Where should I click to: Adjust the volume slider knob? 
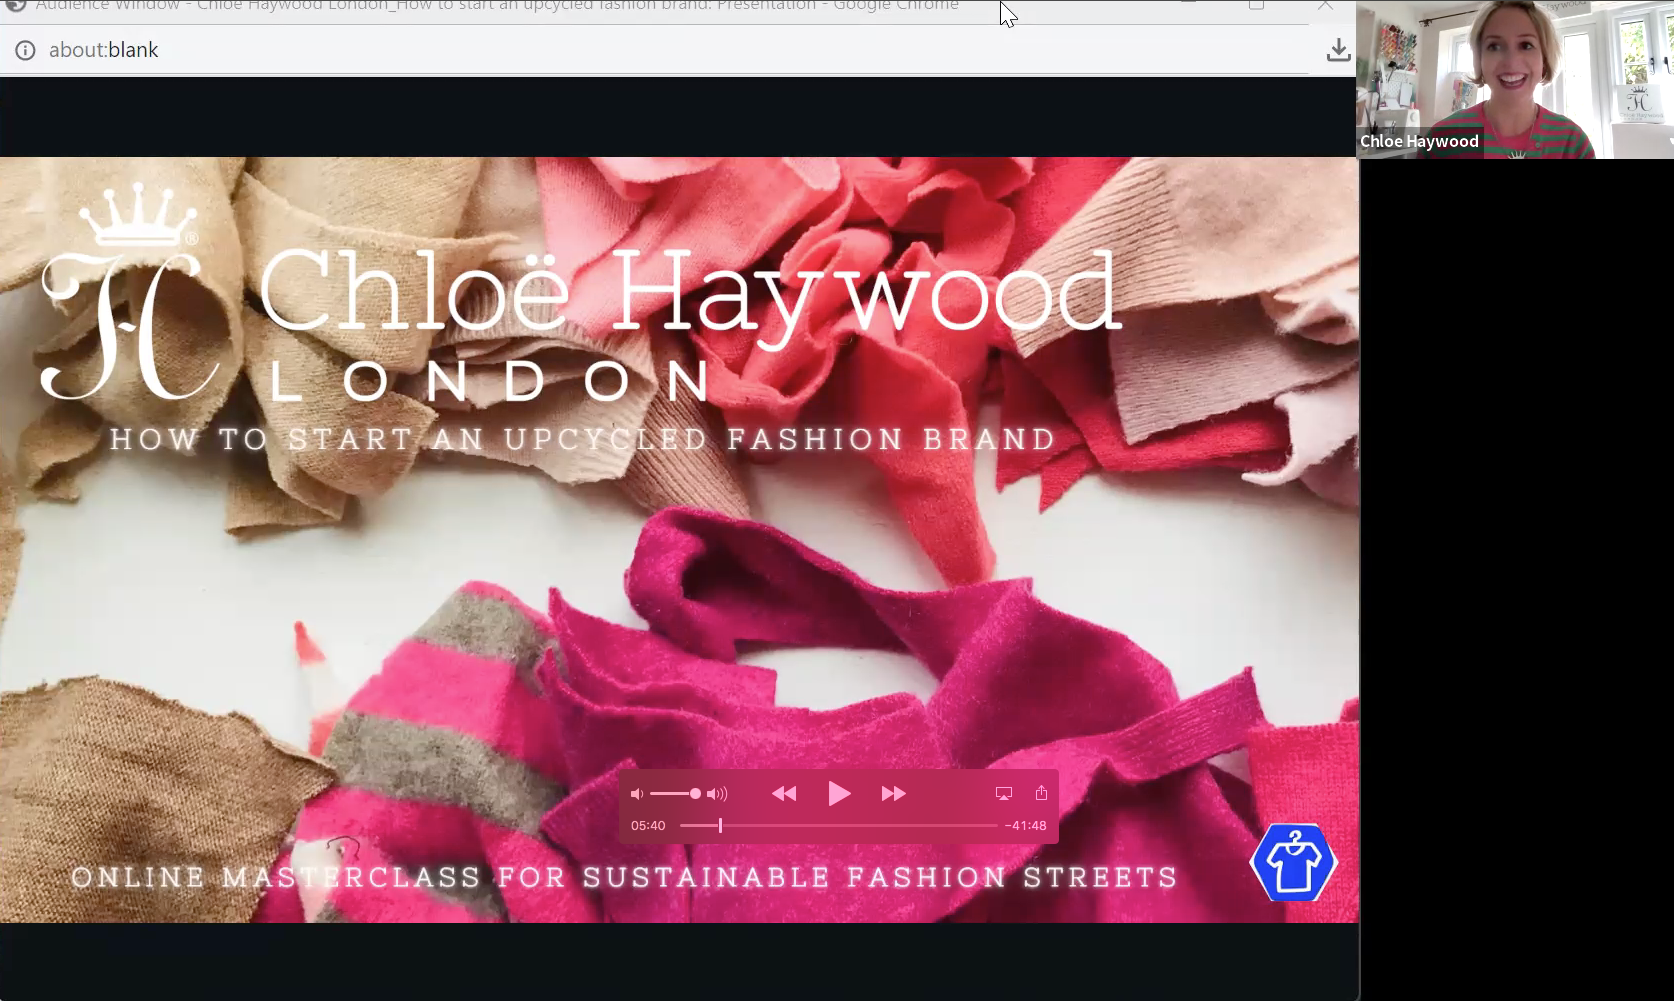695,794
